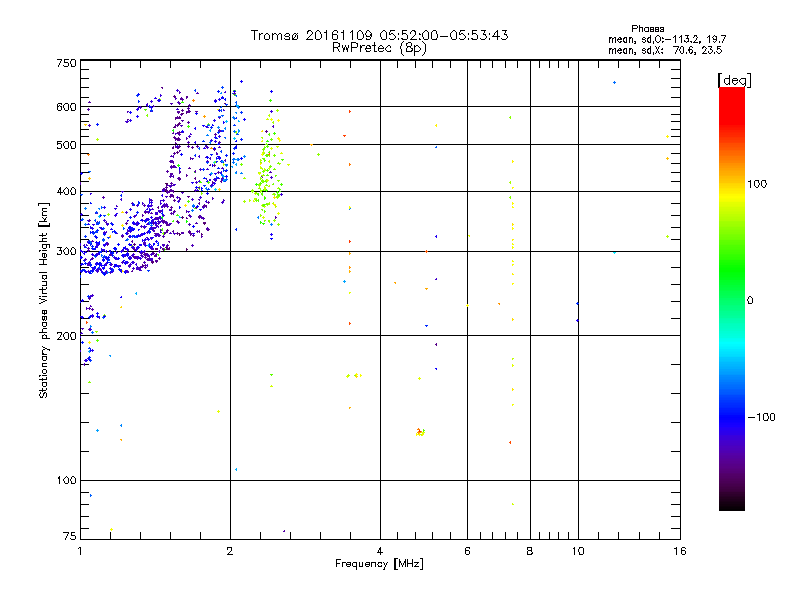This screenshot has width=800, height=600.
Task: Click the '[deg]' colorbar unit label
Action: 734,80
